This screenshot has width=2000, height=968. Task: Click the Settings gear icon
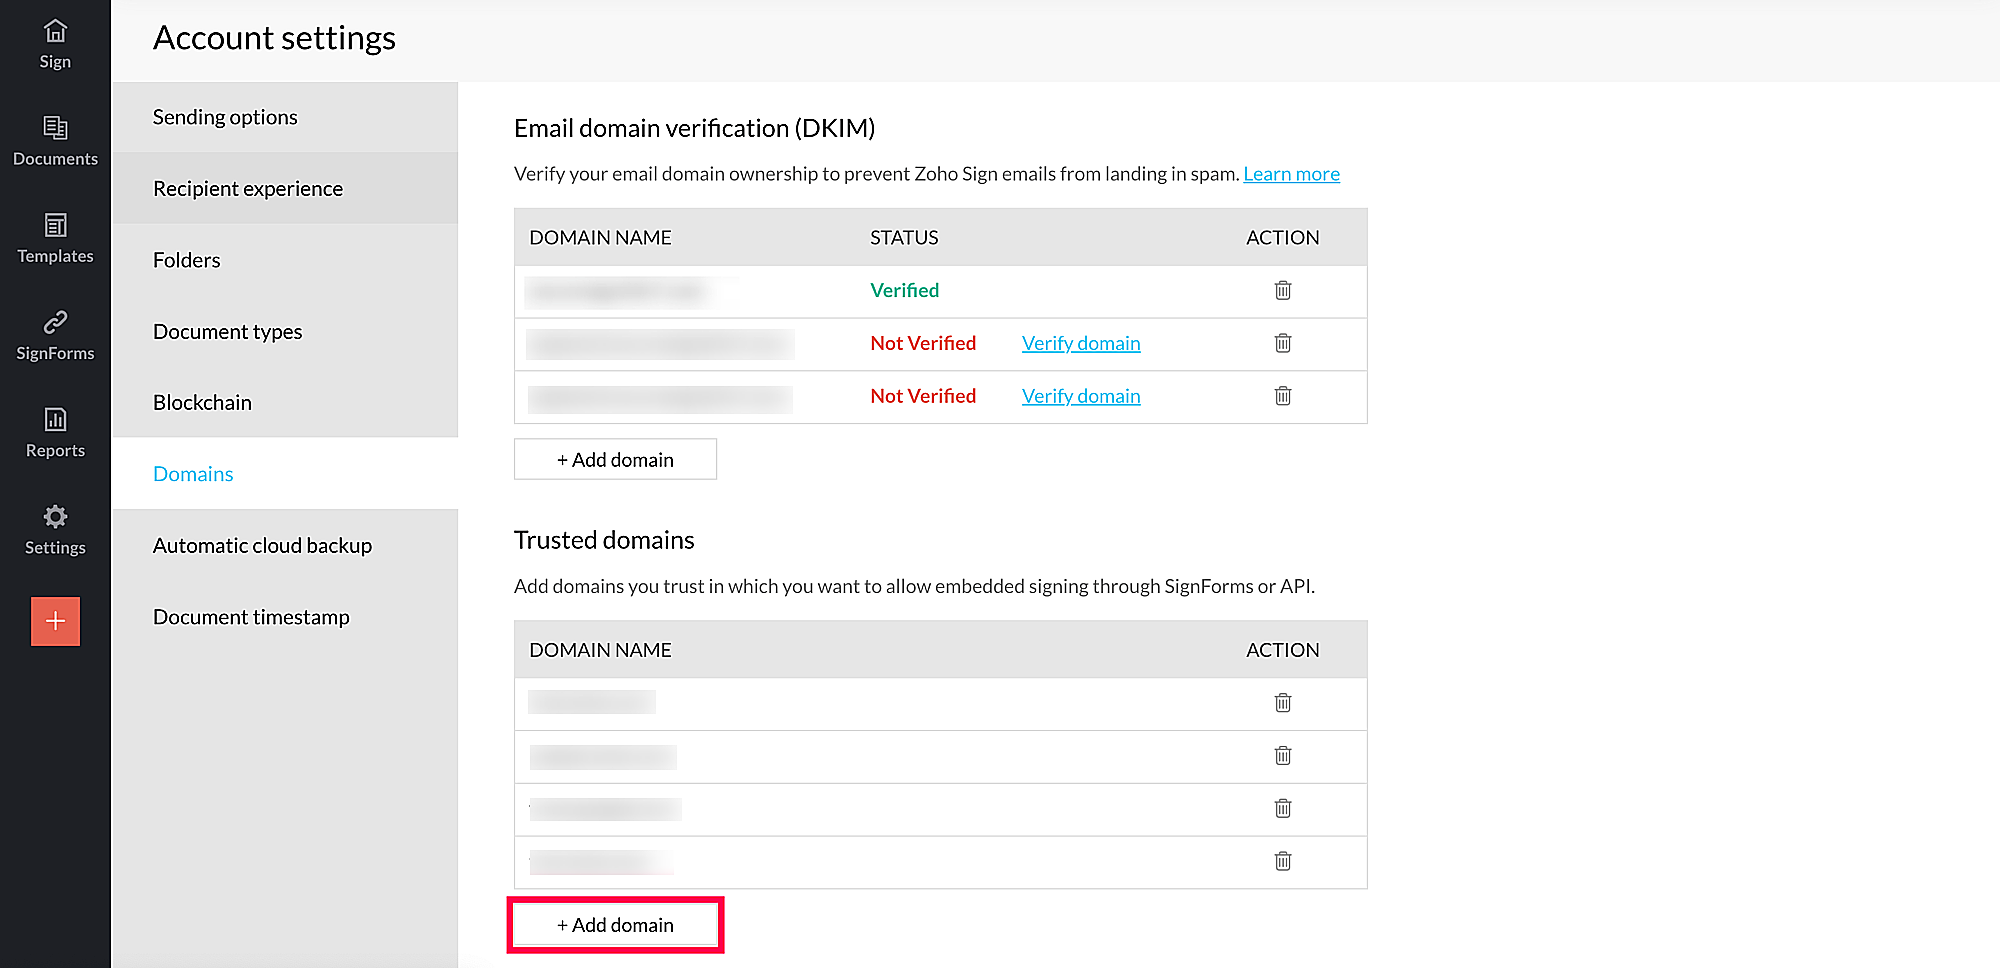point(55,517)
